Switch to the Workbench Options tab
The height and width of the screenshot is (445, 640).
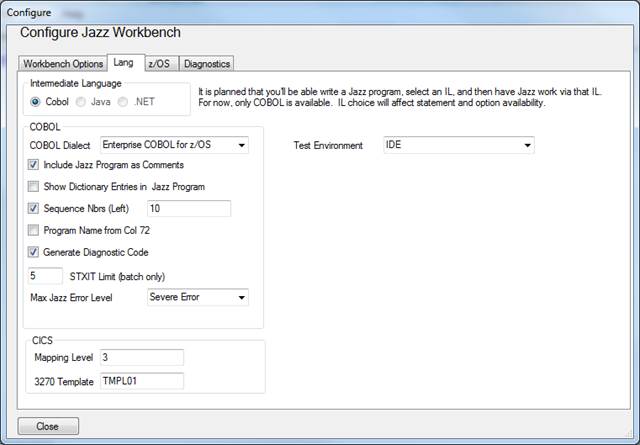[63, 64]
